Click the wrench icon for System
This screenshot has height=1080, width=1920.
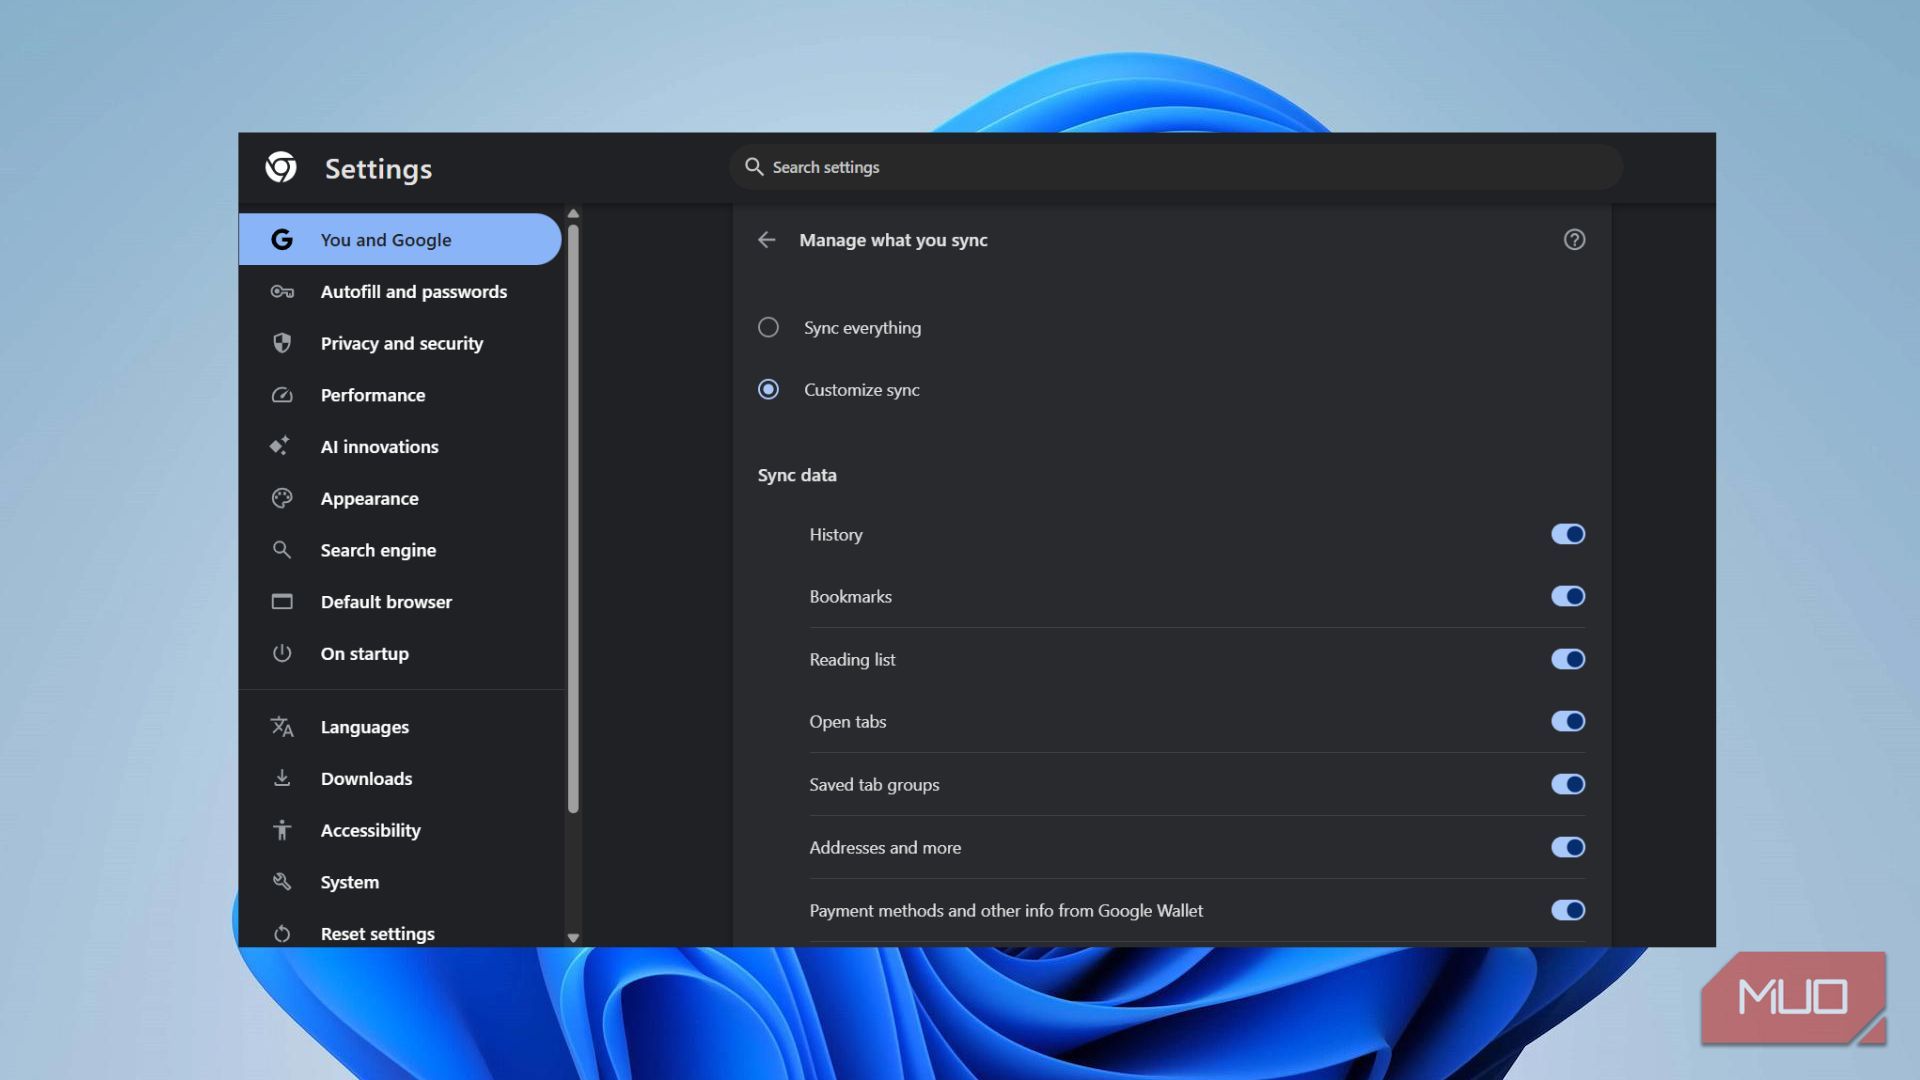282,882
